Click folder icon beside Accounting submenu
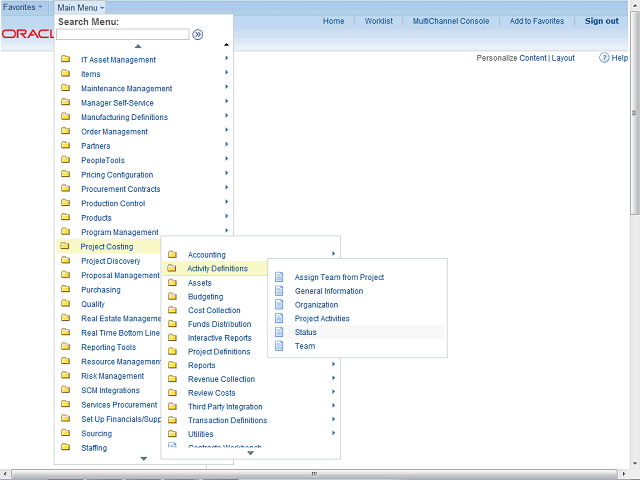This screenshot has width=640, height=480. tap(172, 255)
